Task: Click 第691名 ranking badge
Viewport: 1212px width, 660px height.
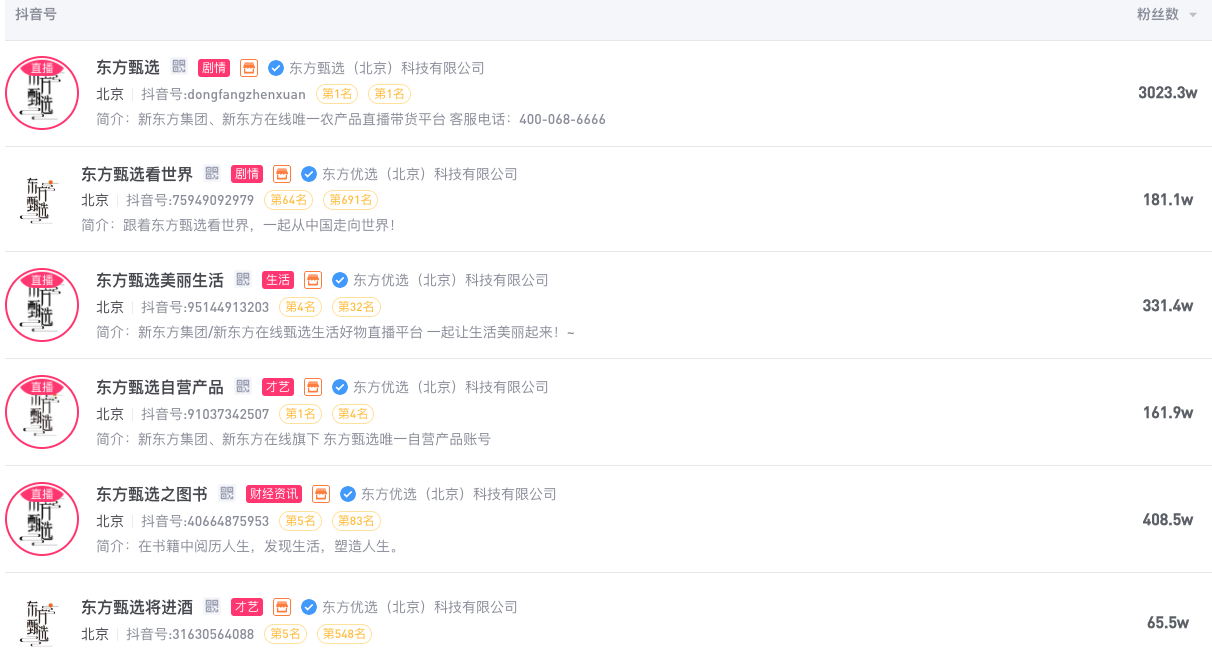Action: point(350,200)
